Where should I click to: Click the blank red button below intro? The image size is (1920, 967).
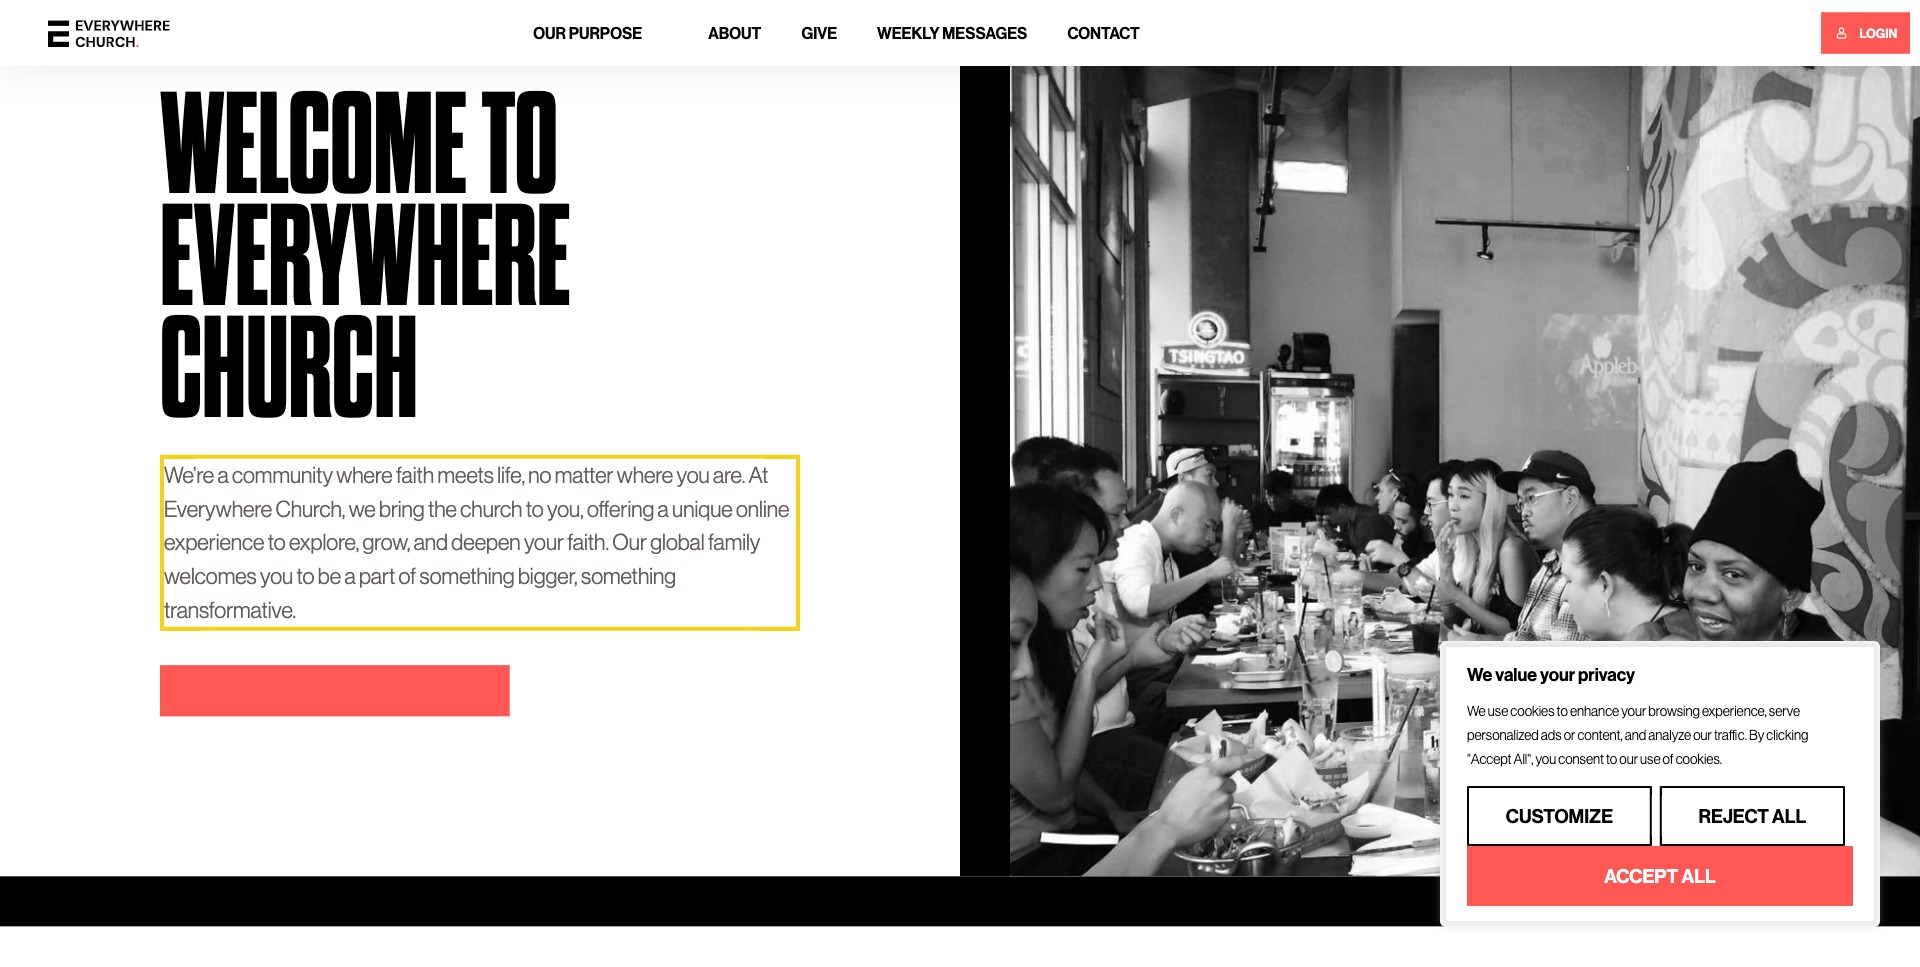(x=334, y=690)
